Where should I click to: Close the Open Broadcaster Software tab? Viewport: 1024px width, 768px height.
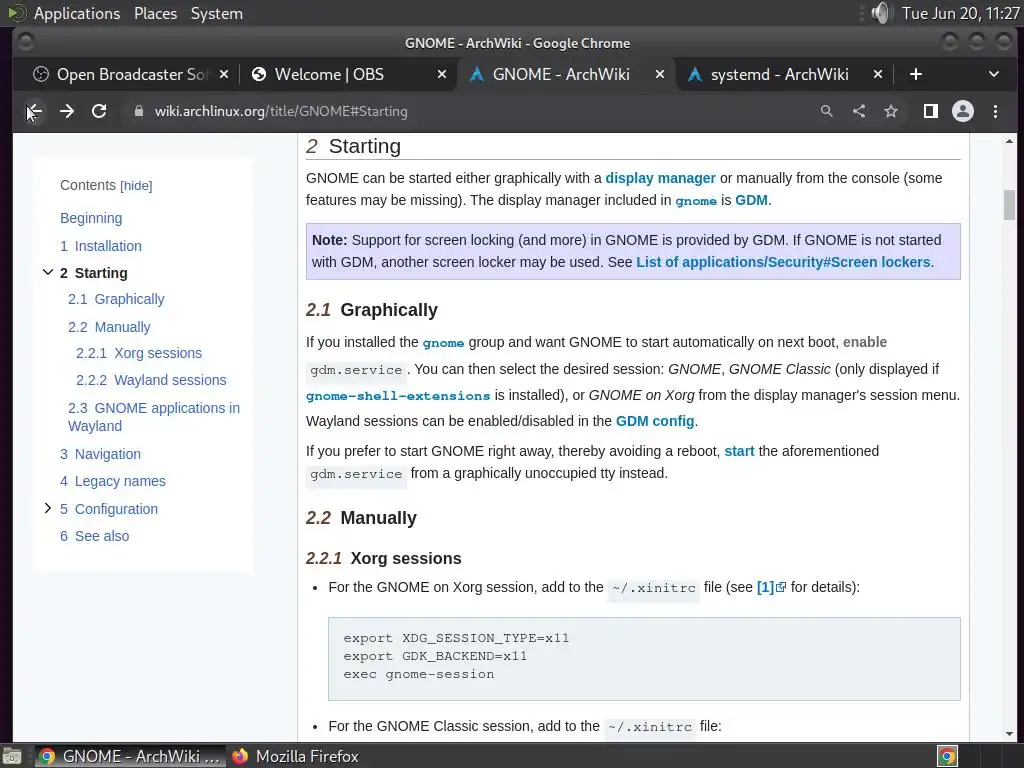click(x=224, y=74)
